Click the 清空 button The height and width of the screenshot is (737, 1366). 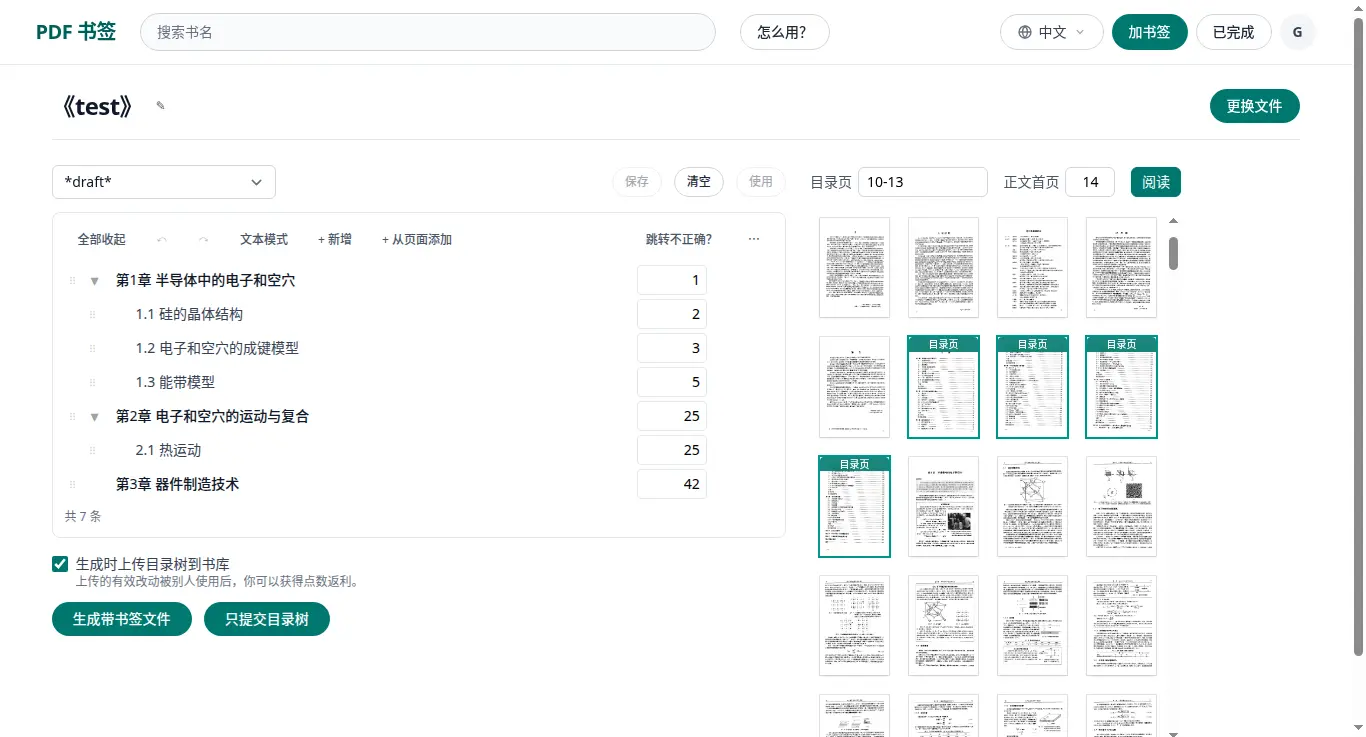click(x=699, y=182)
